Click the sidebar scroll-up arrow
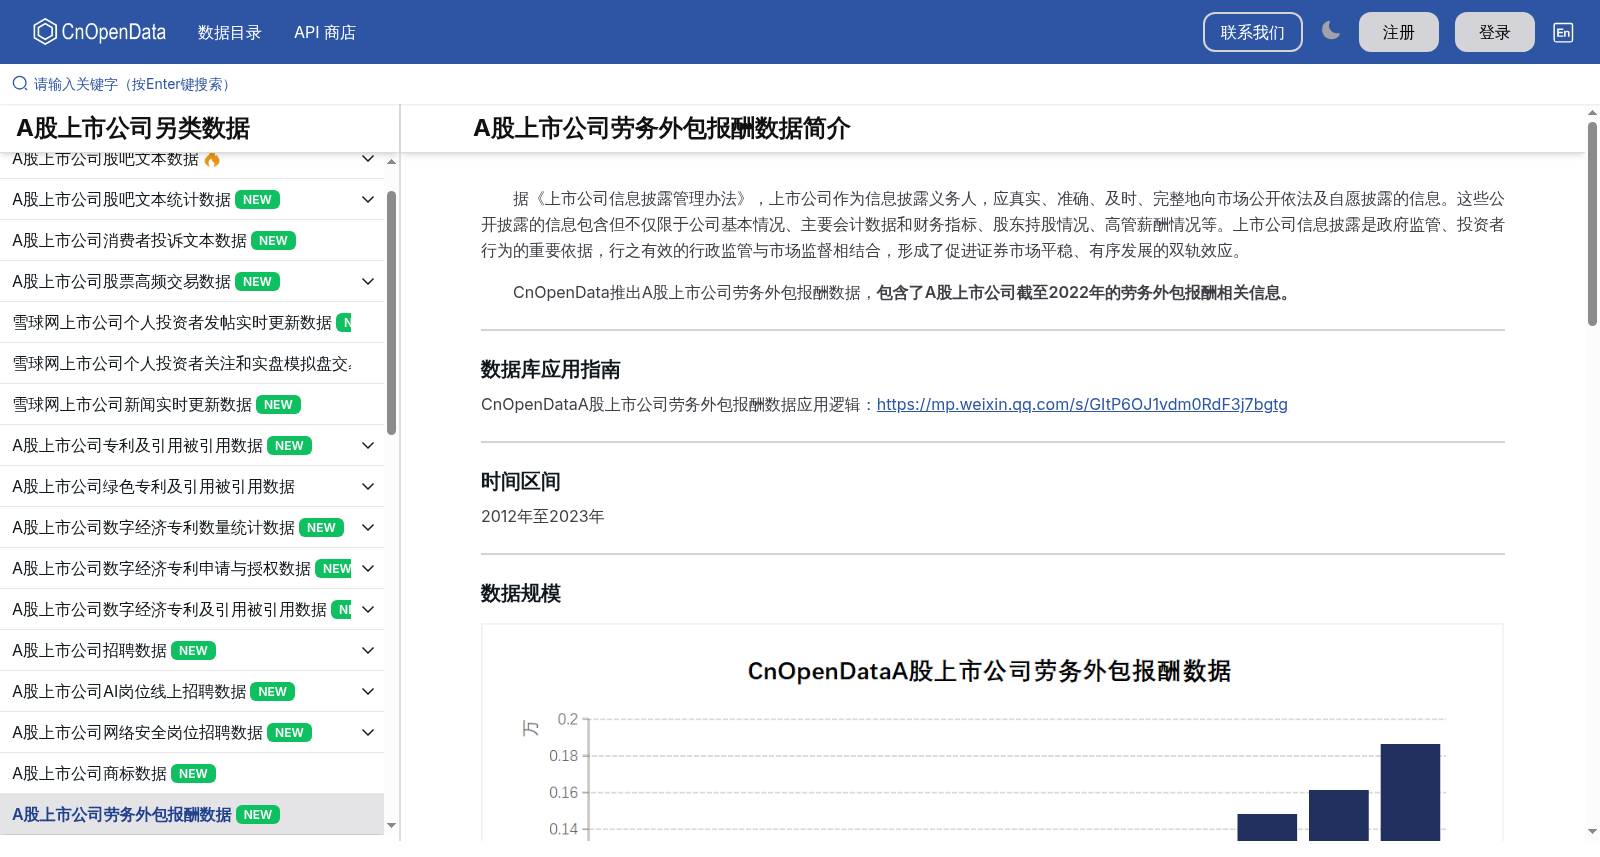1600x857 pixels. tap(392, 161)
